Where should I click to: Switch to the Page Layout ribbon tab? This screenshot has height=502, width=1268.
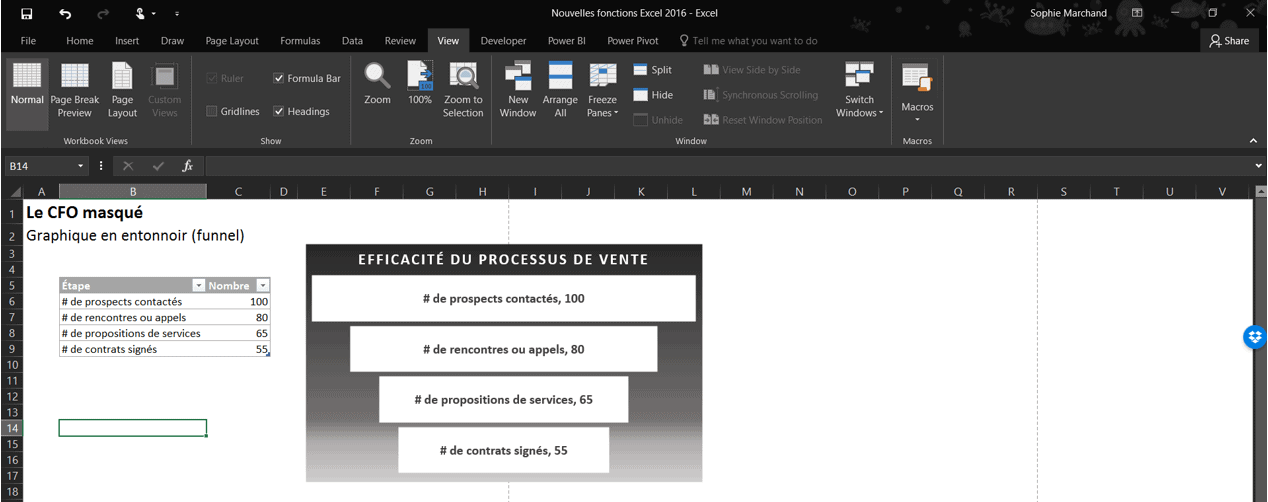coord(232,41)
